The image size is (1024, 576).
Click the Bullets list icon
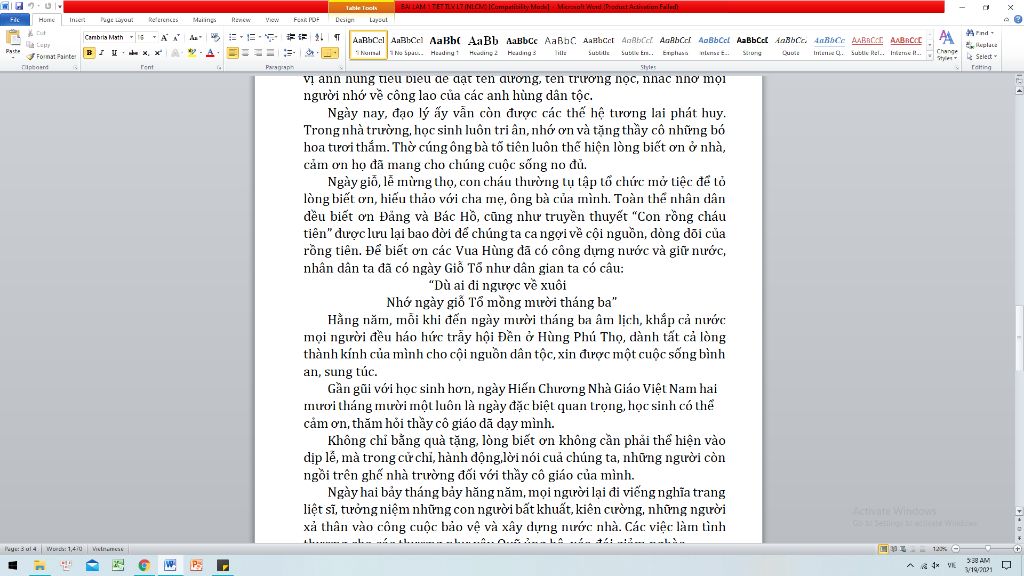[x=233, y=38]
